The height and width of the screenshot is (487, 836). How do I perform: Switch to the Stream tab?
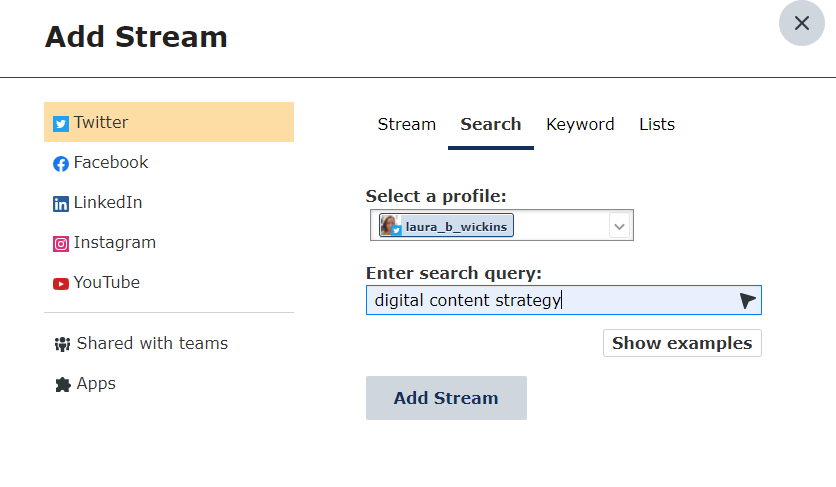[x=407, y=124]
